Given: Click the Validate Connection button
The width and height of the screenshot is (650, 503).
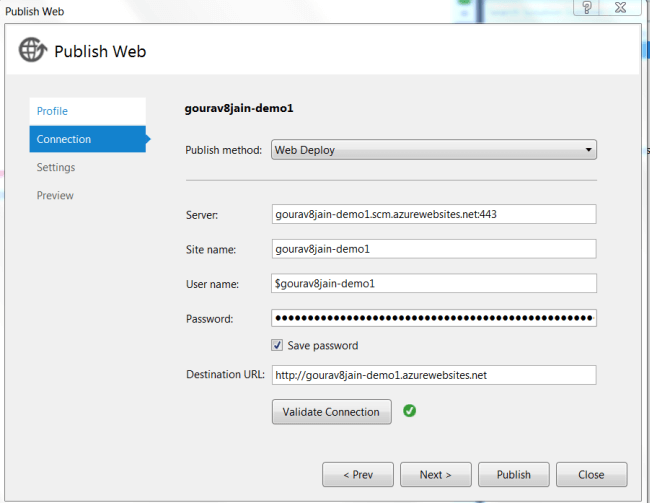Looking at the screenshot, I should coord(331,412).
